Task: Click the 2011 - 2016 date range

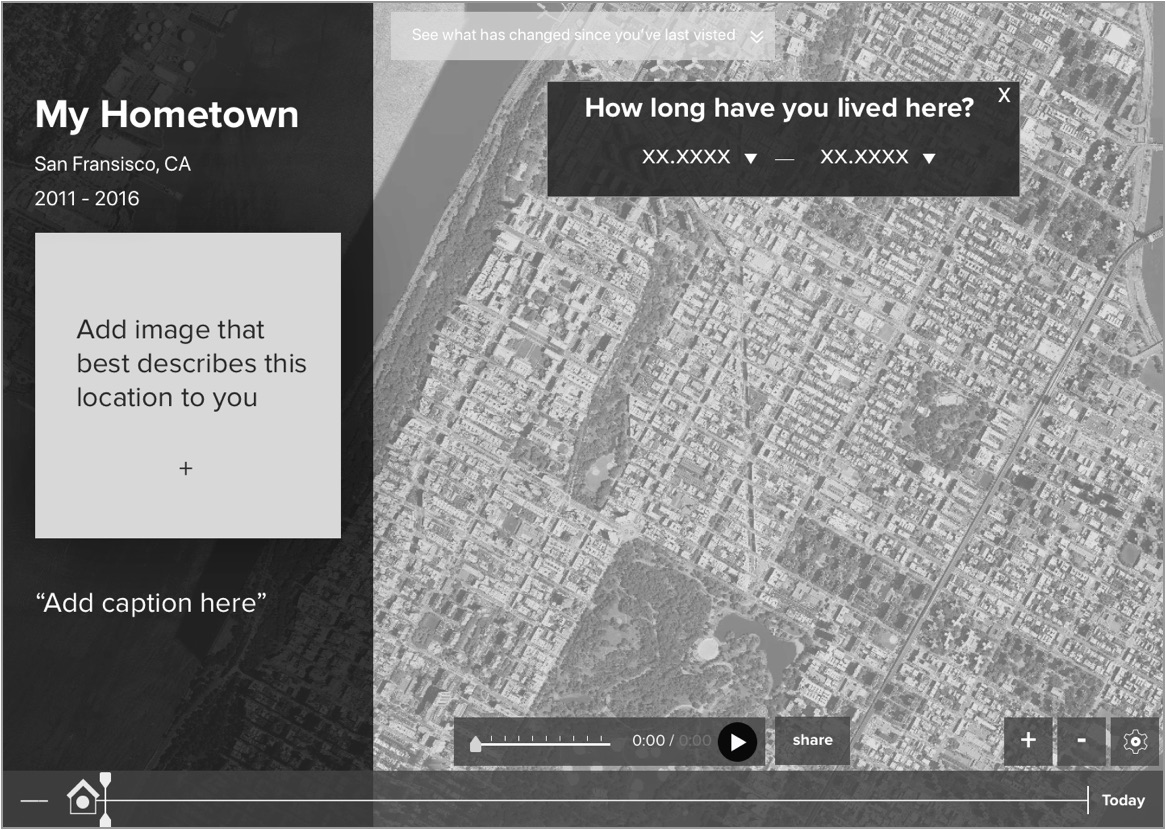Action: (89, 198)
